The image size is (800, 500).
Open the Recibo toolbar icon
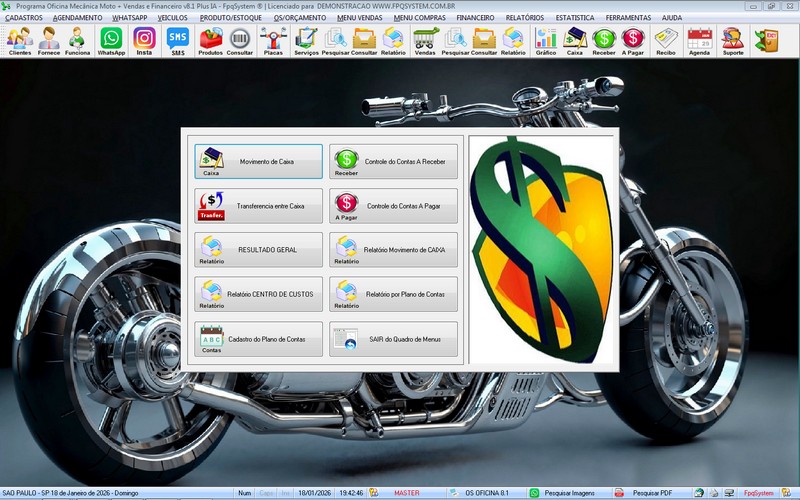(666, 41)
